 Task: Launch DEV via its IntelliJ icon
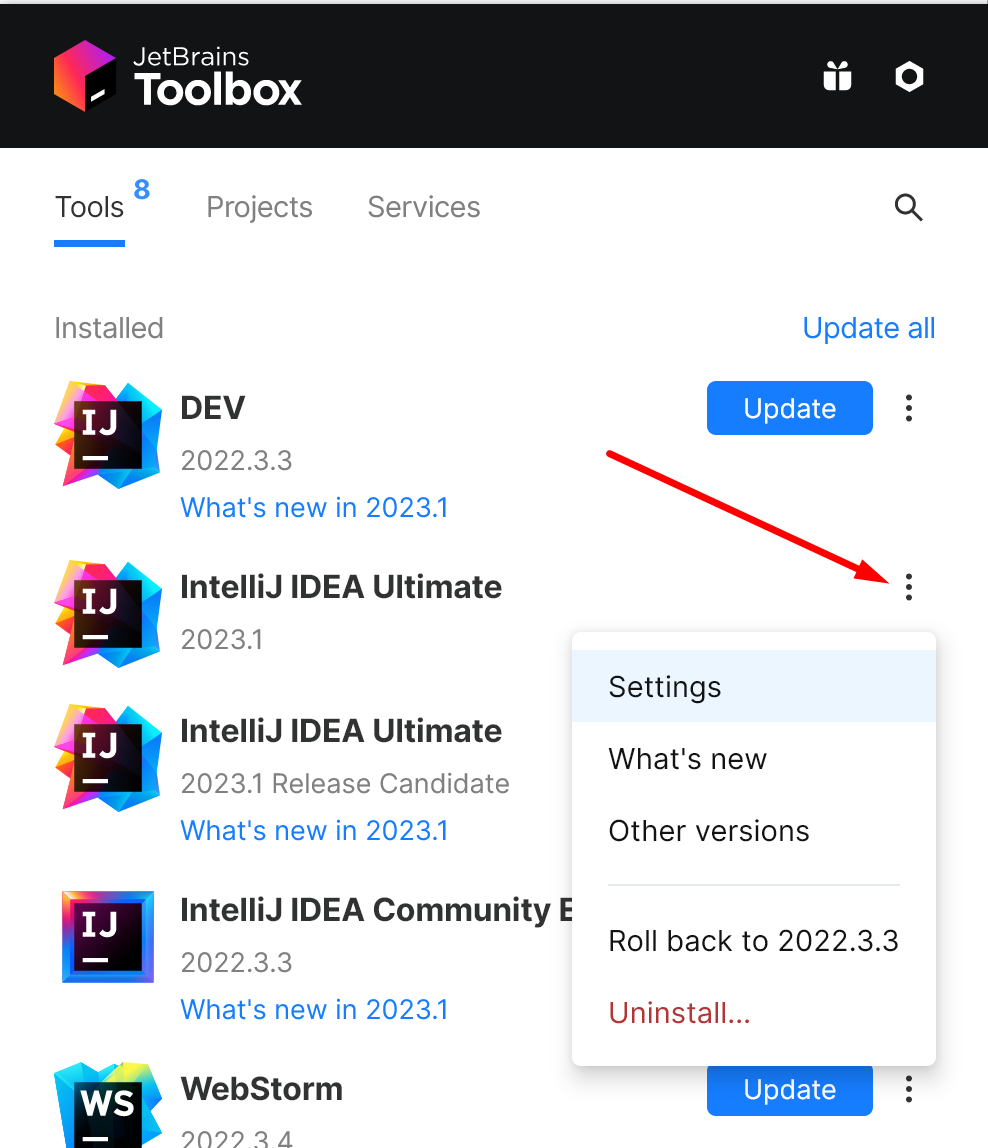108,434
